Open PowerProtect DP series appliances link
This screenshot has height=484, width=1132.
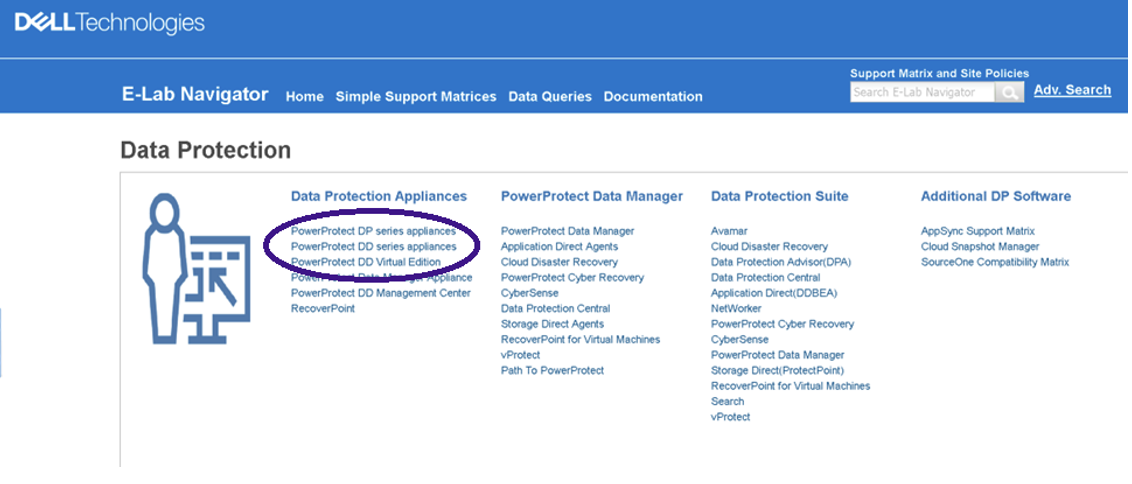pyautogui.click(x=373, y=231)
